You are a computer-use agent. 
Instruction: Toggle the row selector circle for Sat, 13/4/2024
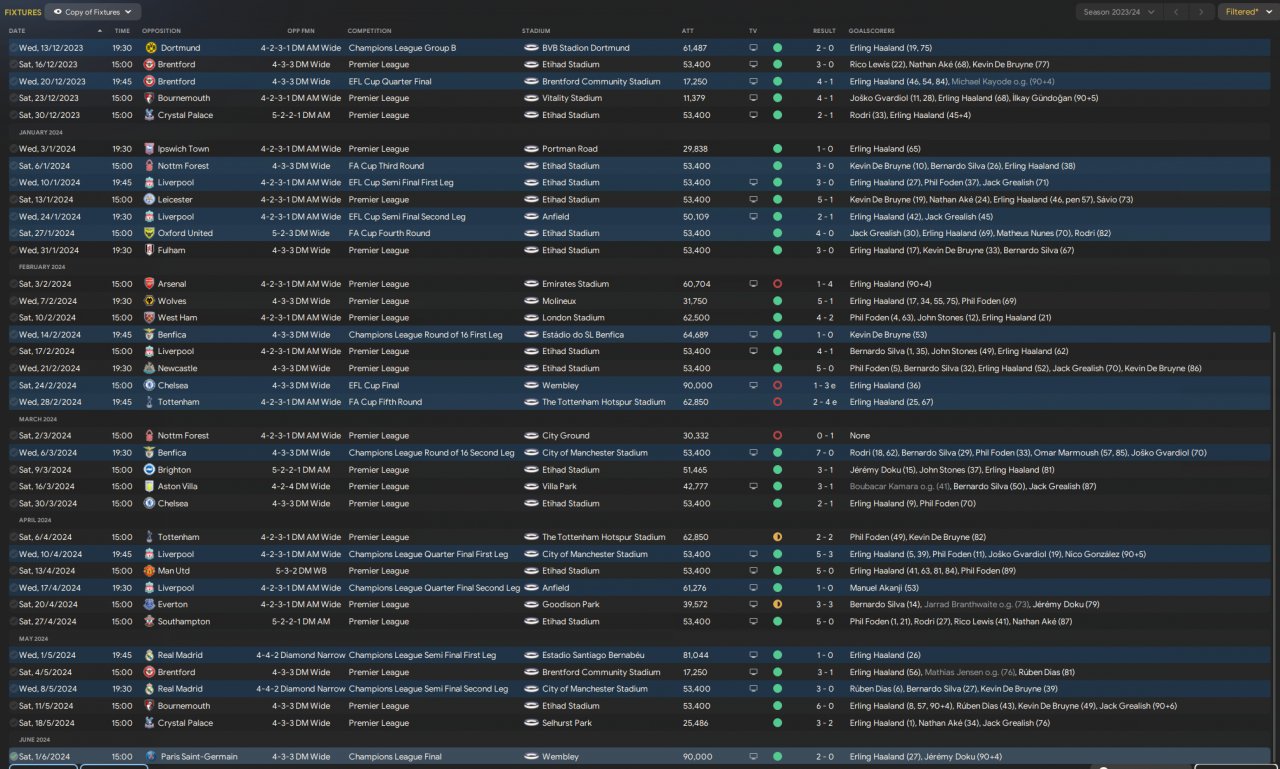(13, 571)
